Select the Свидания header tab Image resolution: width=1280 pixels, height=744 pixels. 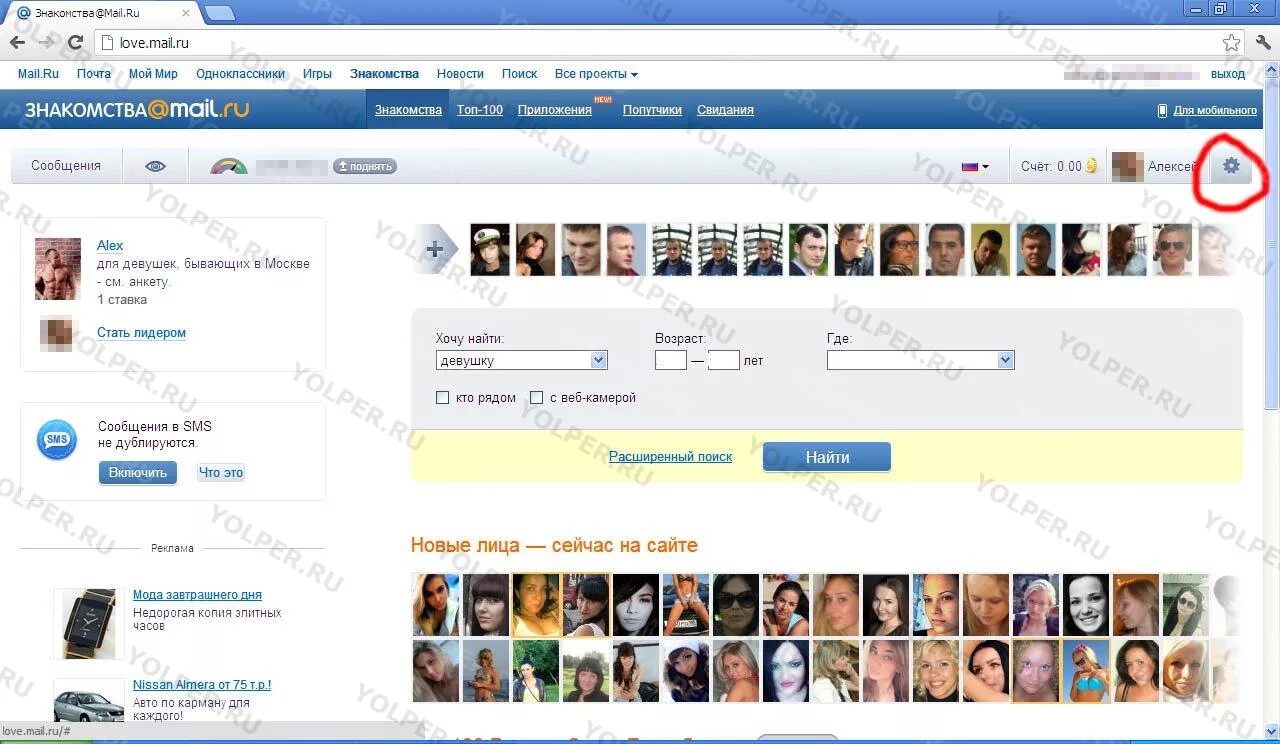click(725, 110)
